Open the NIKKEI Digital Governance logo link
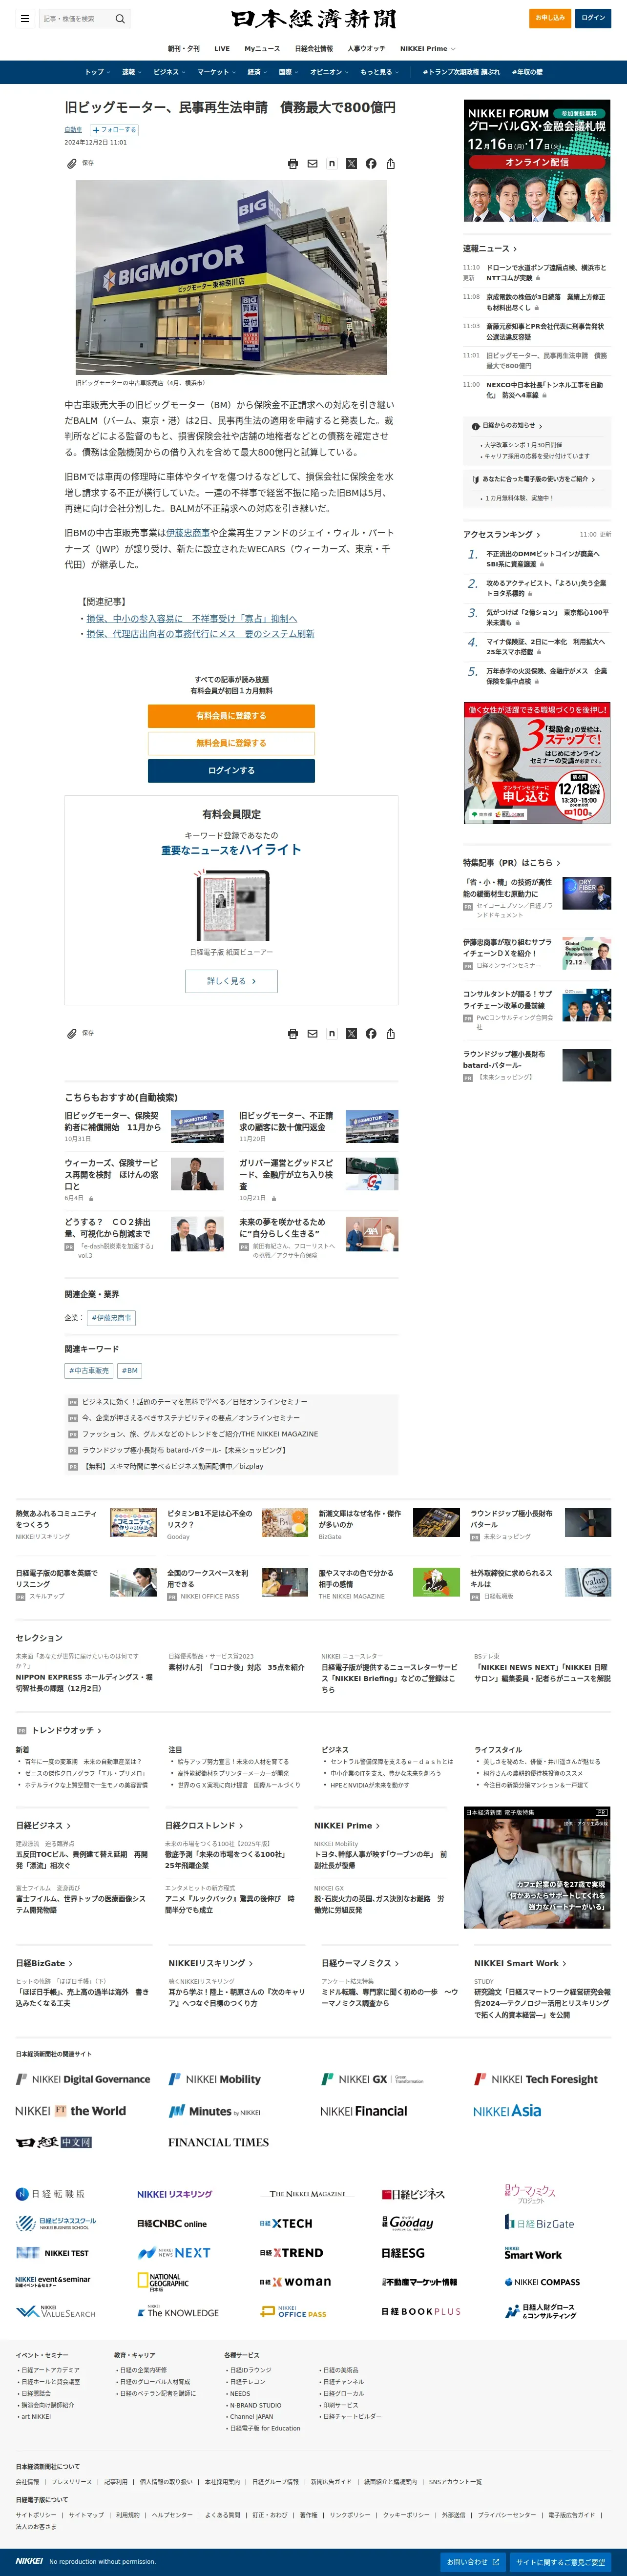The height and width of the screenshot is (2576, 627). click(x=83, y=2079)
